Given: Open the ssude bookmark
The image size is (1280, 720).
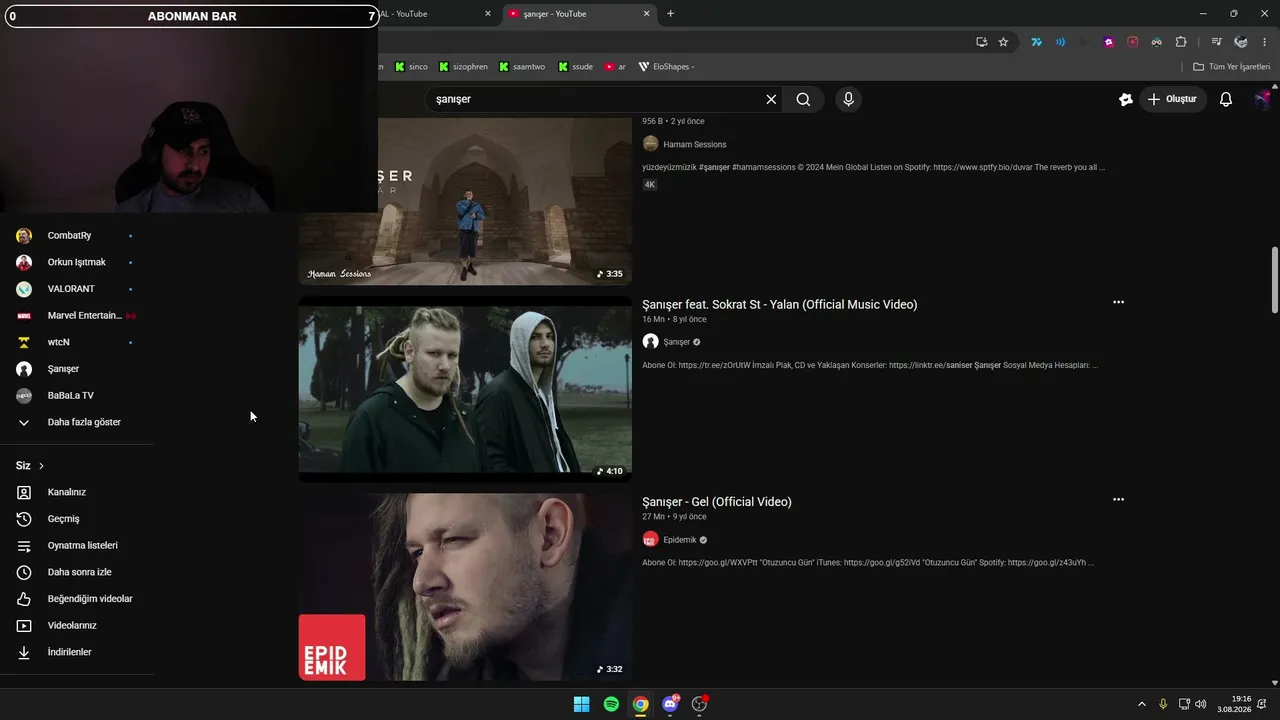Looking at the screenshot, I should [x=575, y=67].
